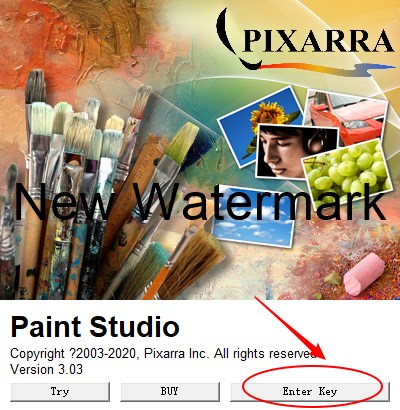Viewport: 400px width, 410px height.
Task: Click the dark-bristled brush at top left
Action: pos(35,87)
